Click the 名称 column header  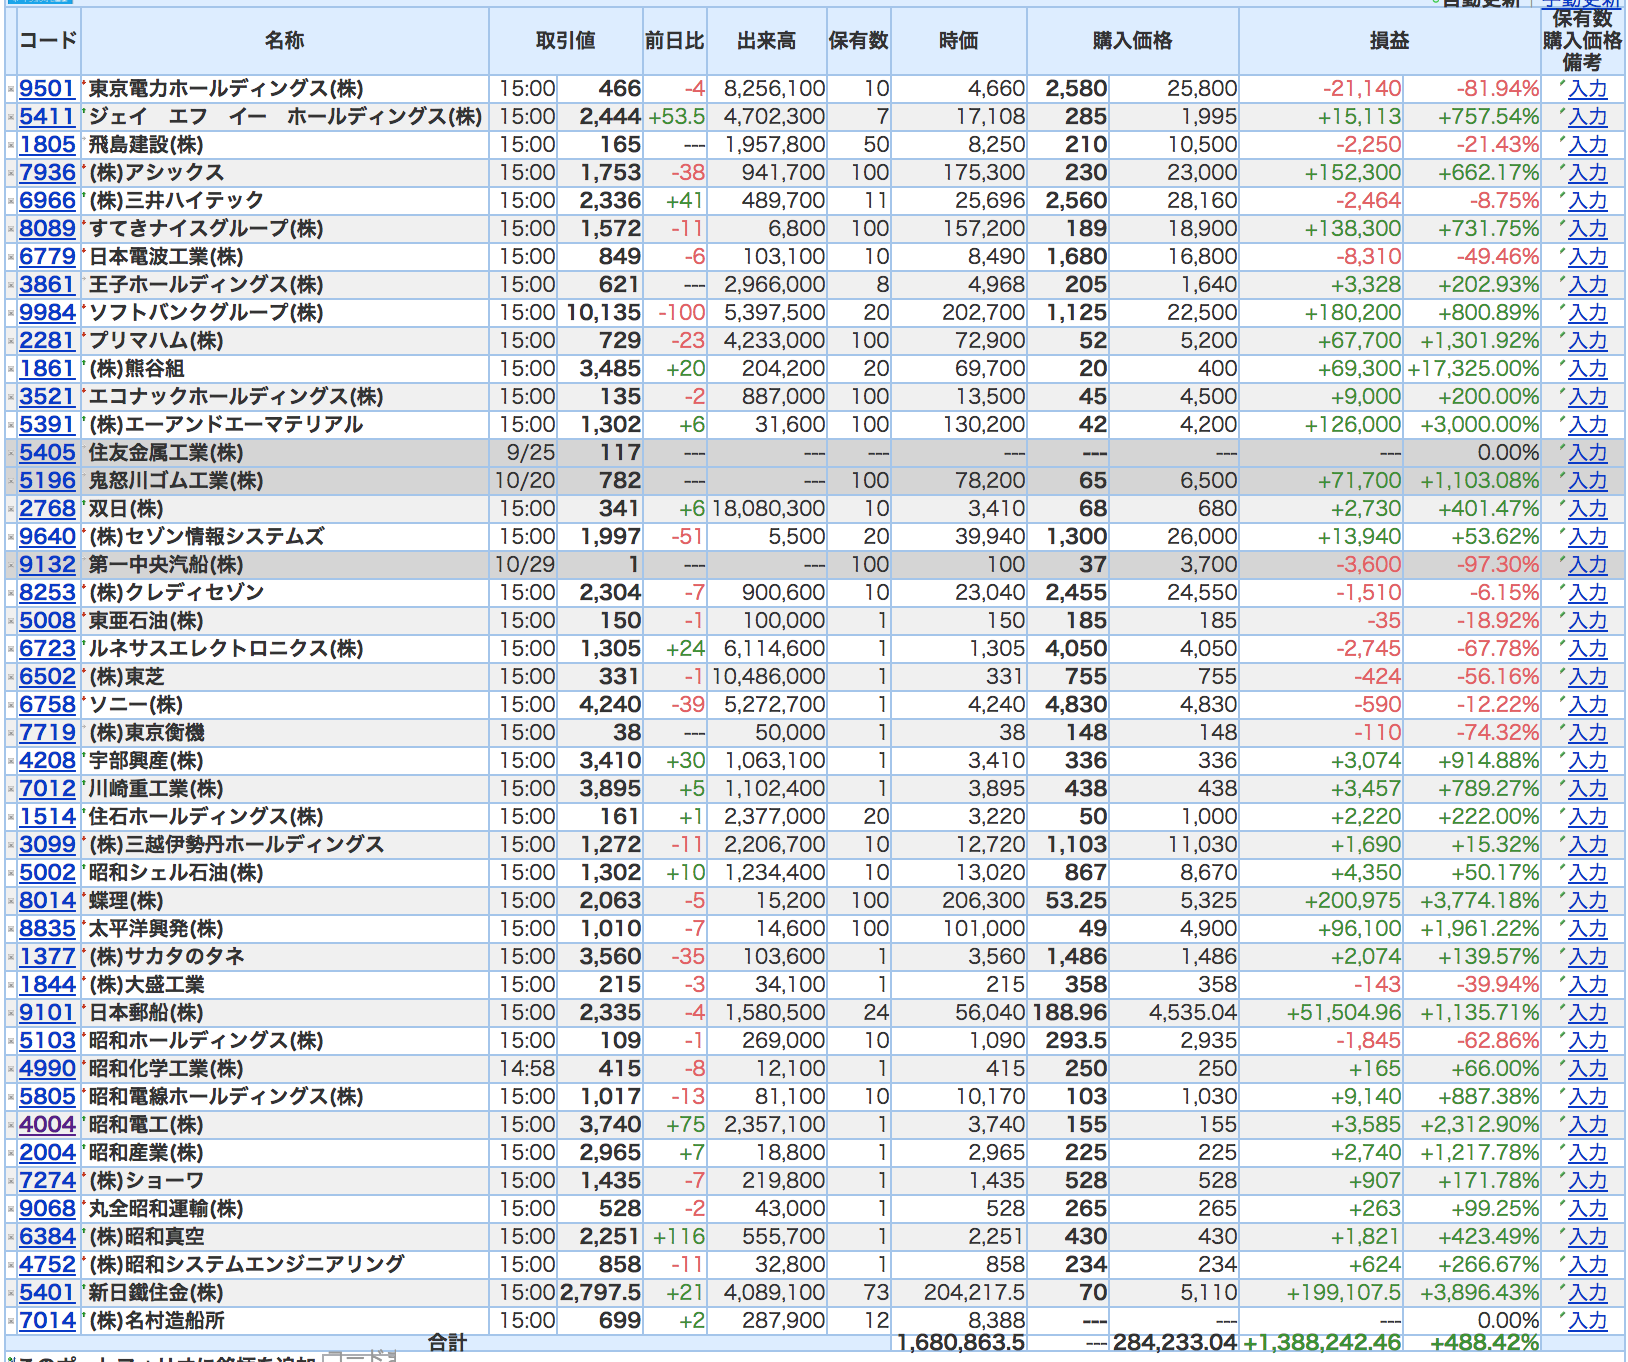(284, 41)
